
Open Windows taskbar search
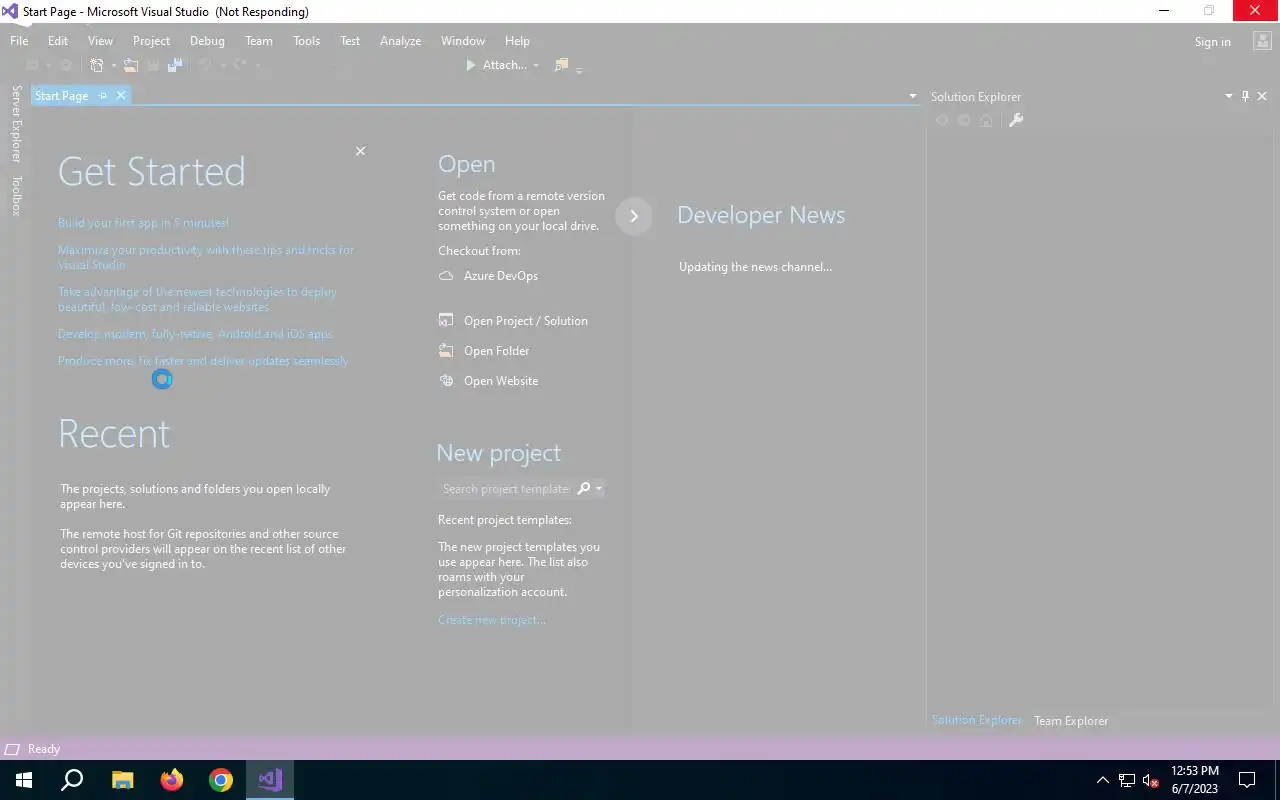click(x=72, y=780)
